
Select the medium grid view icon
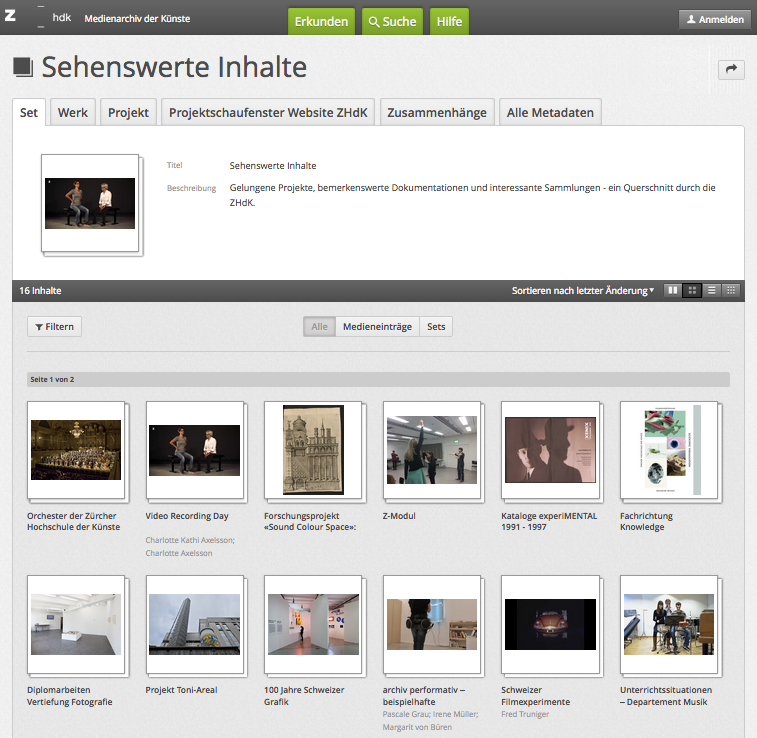coord(692,291)
